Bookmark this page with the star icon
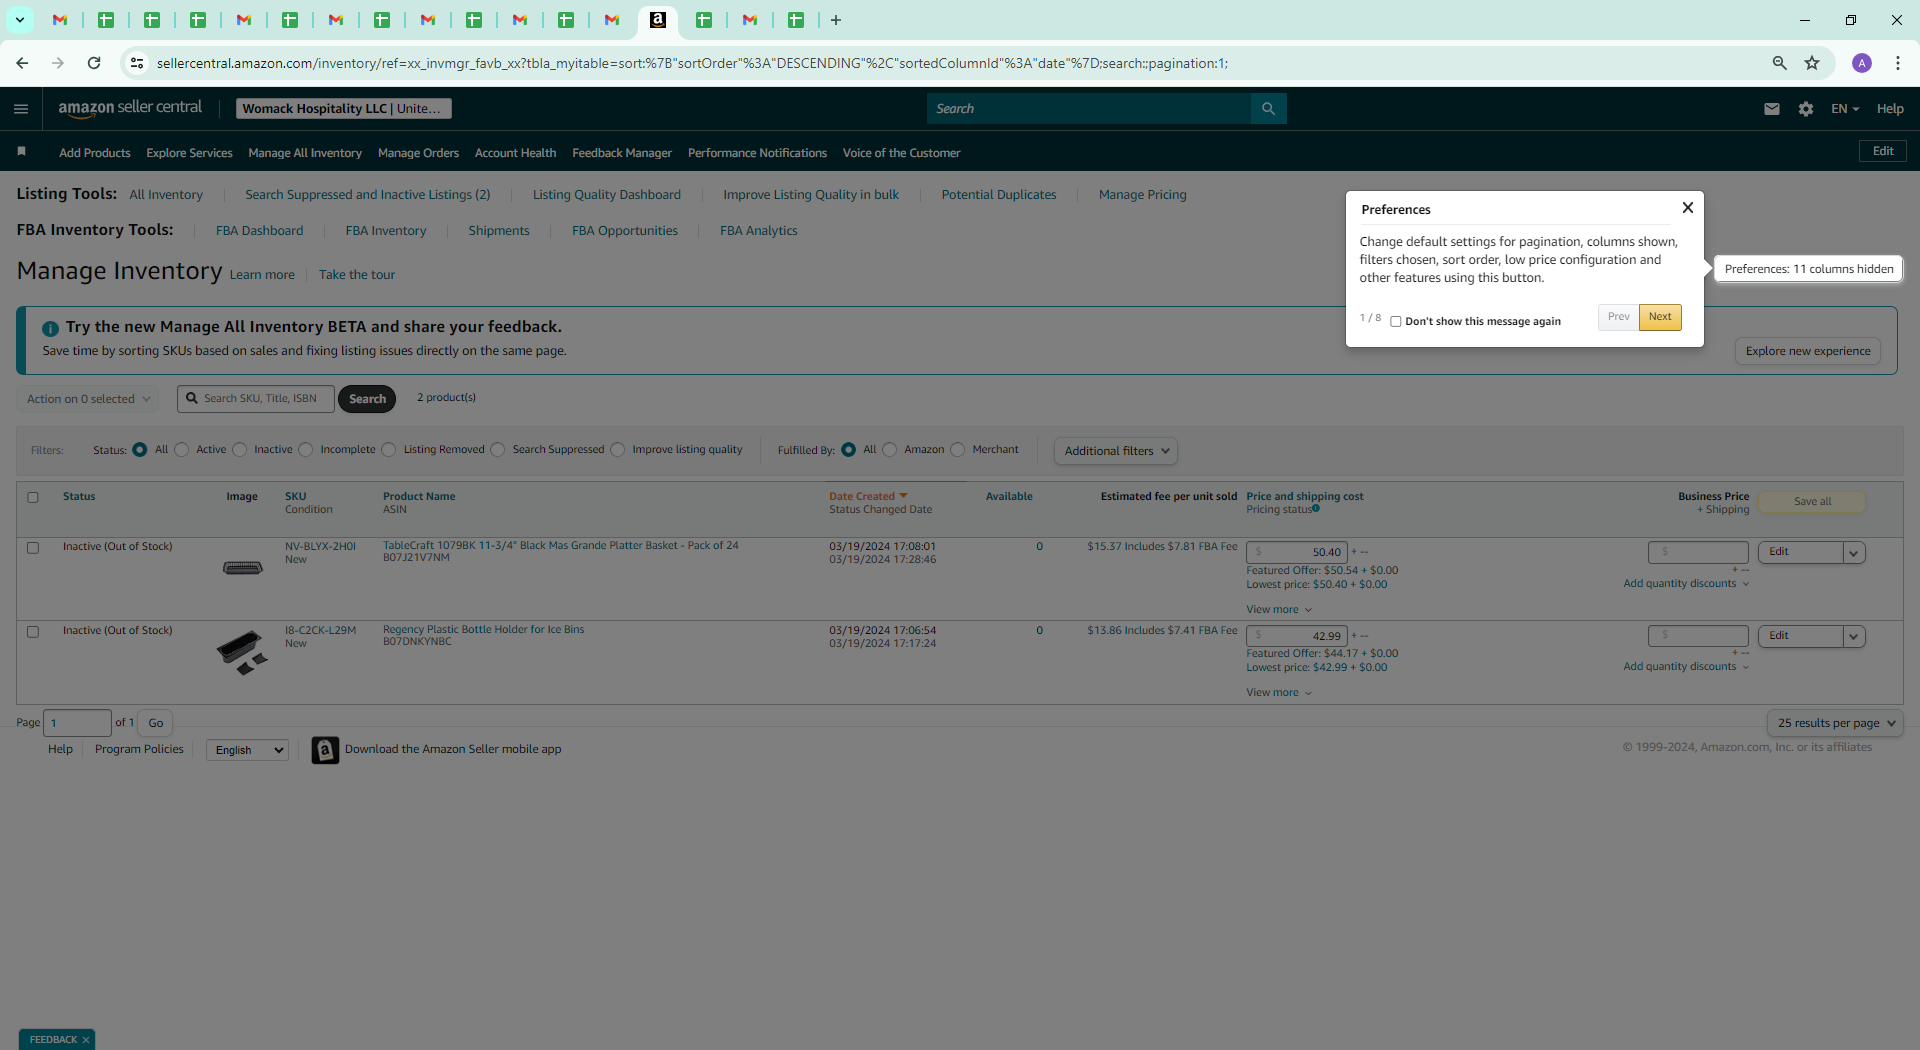This screenshot has width=1920, height=1050. 1812,63
